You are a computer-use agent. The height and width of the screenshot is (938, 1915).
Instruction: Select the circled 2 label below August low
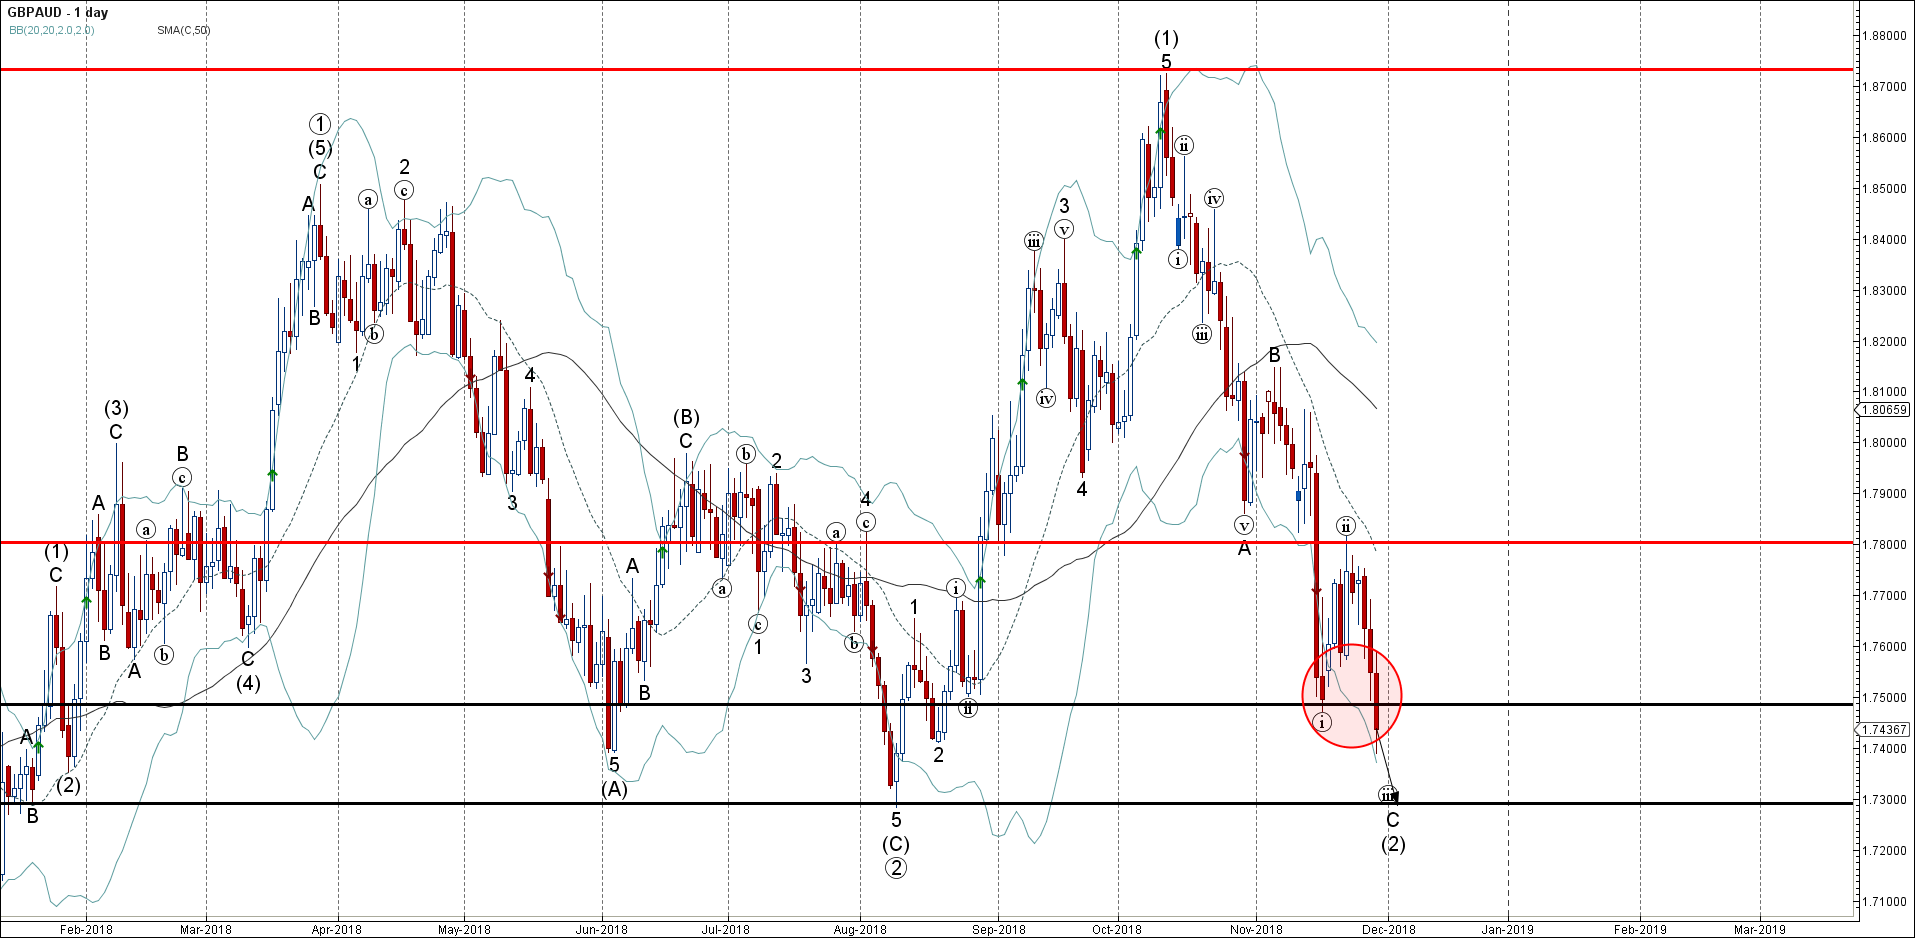click(896, 868)
